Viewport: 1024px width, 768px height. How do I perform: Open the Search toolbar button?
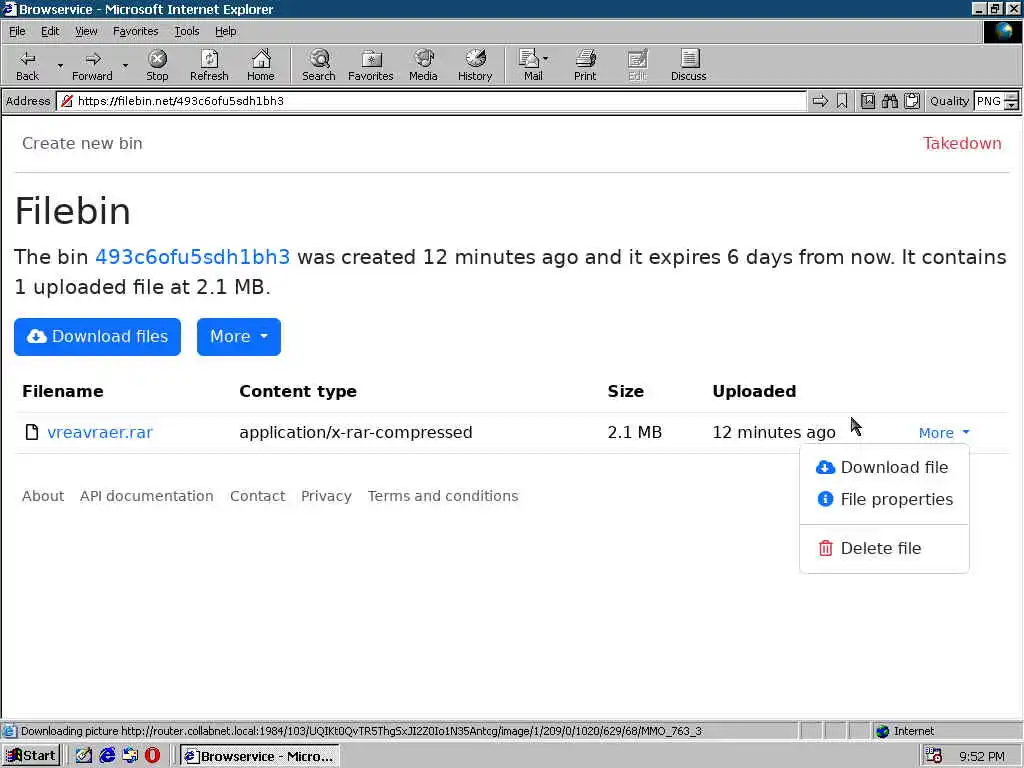click(x=319, y=65)
